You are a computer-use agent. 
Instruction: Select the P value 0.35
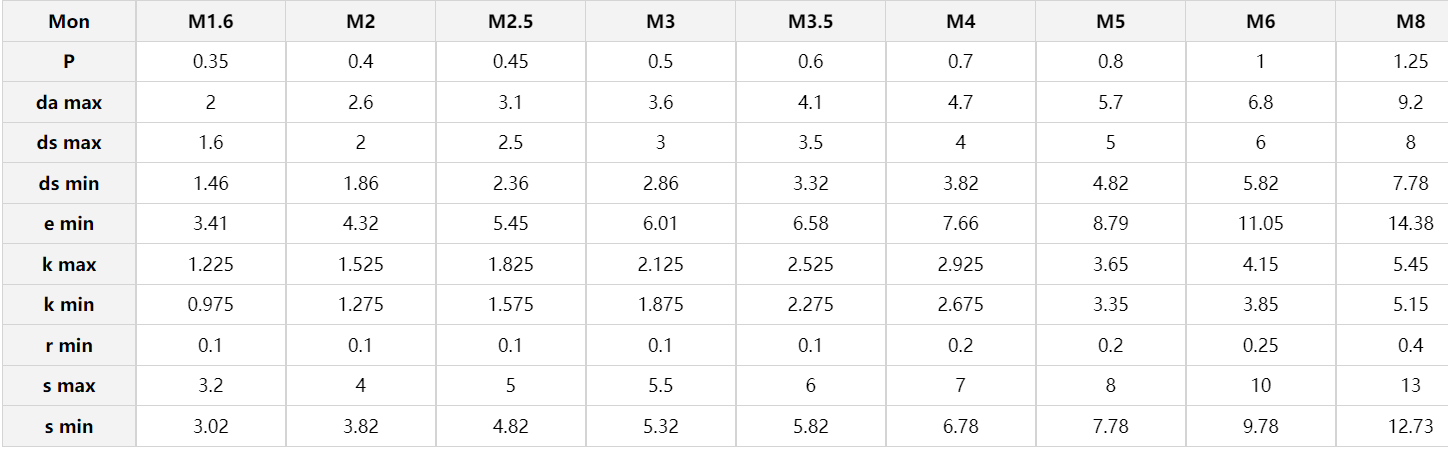[210, 62]
